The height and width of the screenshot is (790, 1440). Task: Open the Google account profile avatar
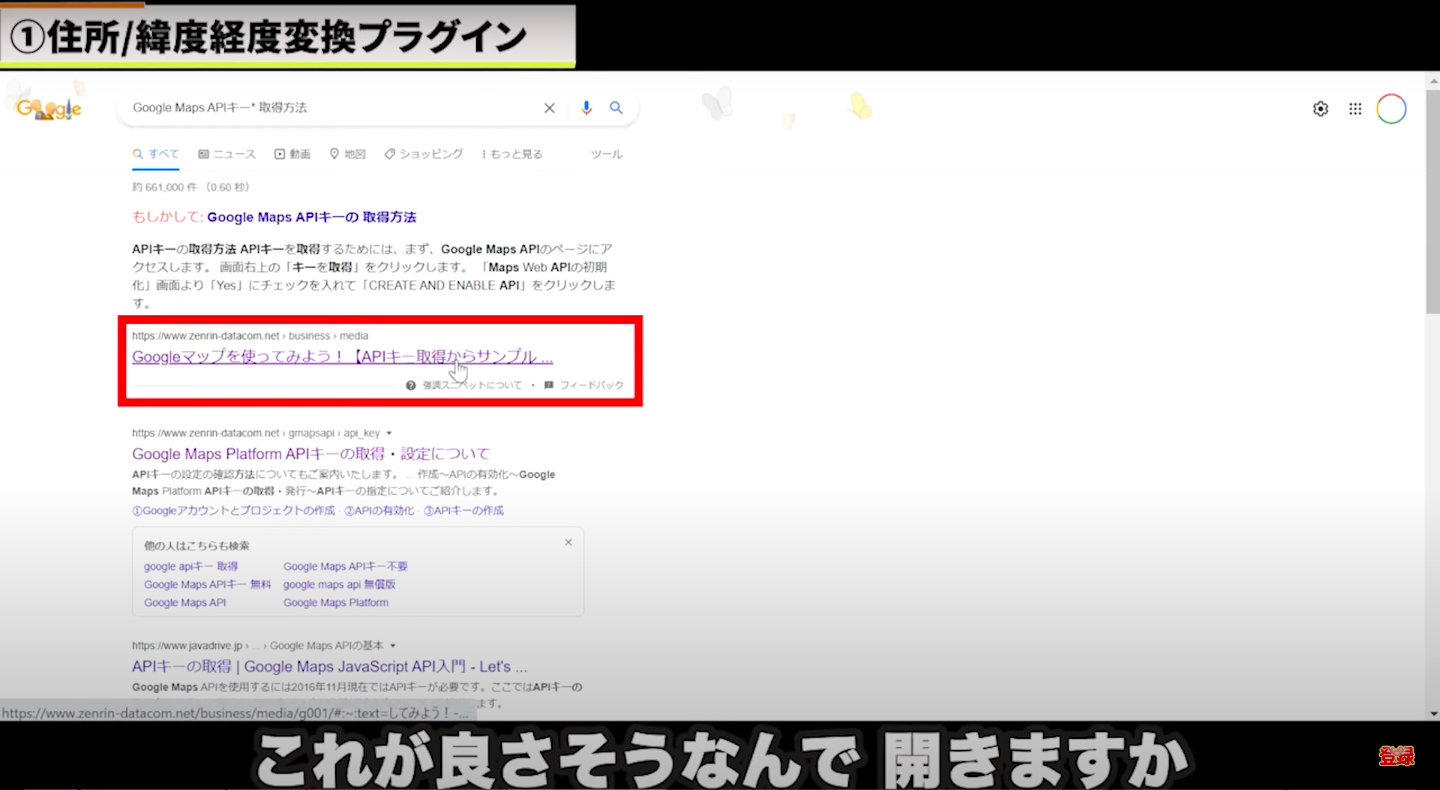click(1391, 109)
